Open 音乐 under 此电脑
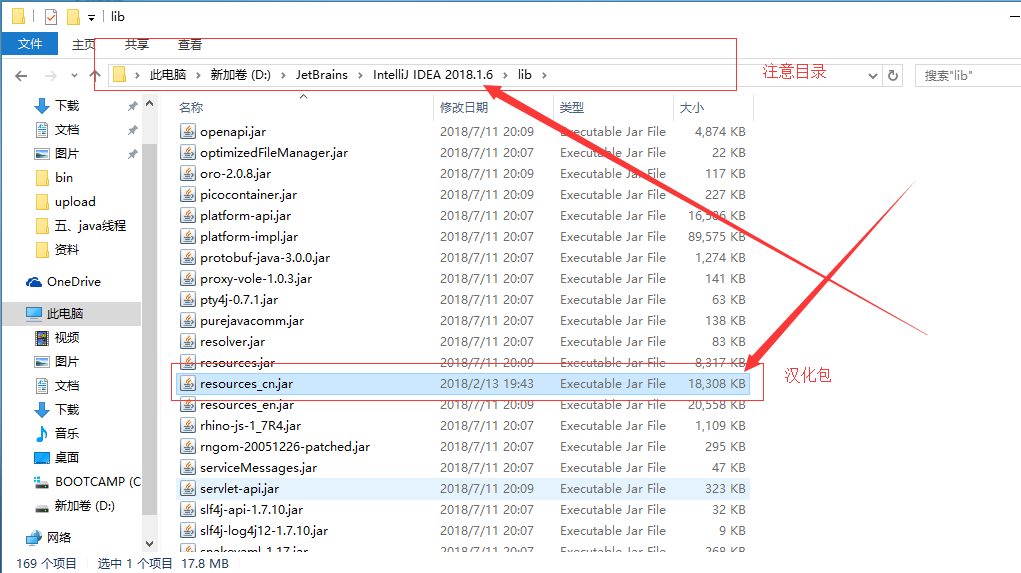 (x=66, y=434)
